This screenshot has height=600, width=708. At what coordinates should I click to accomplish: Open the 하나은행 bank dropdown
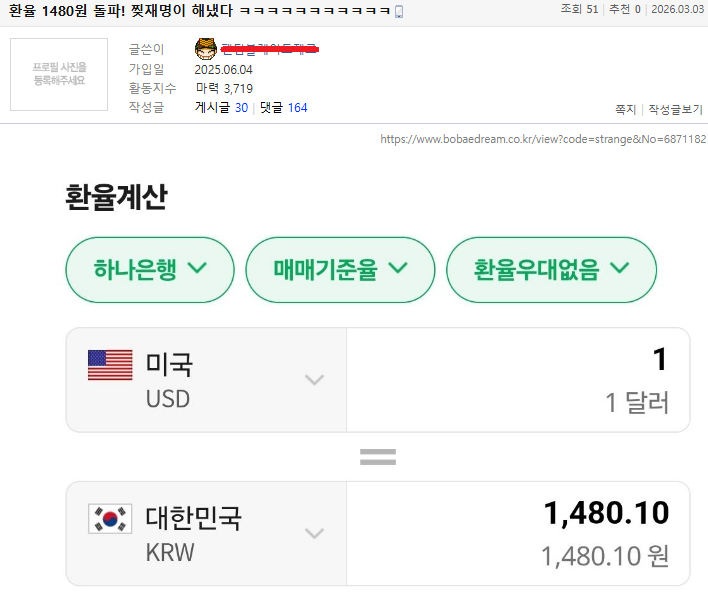pyautogui.click(x=150, y=268)
